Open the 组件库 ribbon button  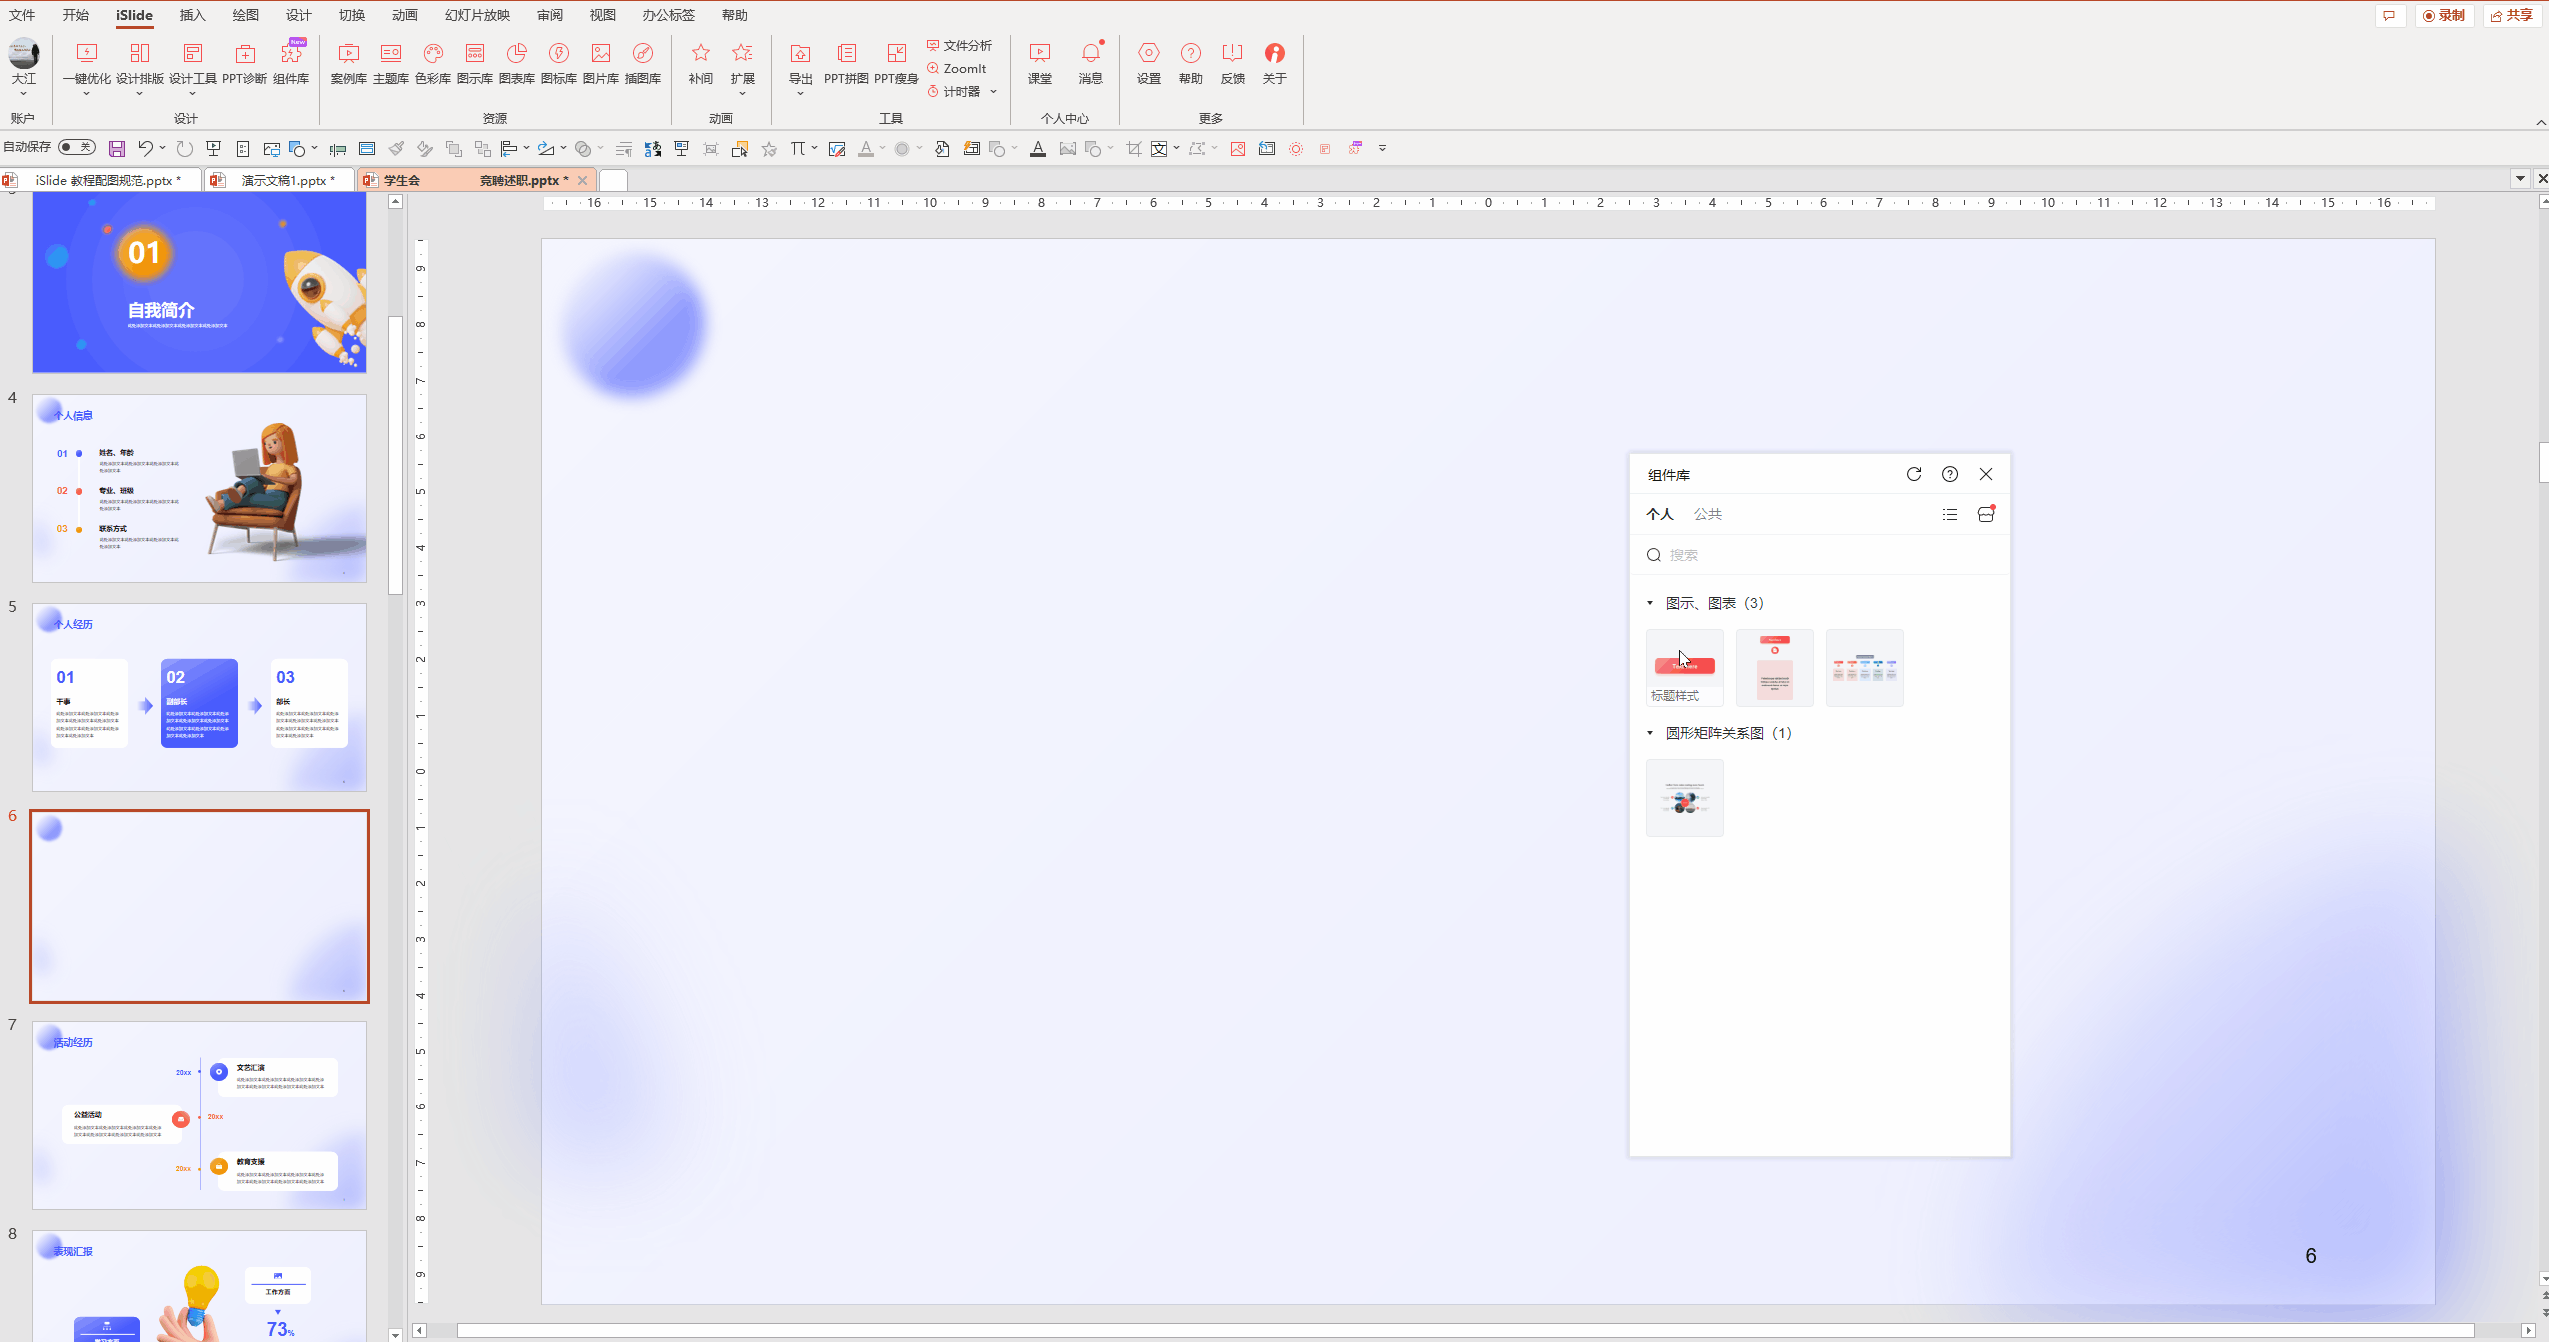[x=291, y=64]
